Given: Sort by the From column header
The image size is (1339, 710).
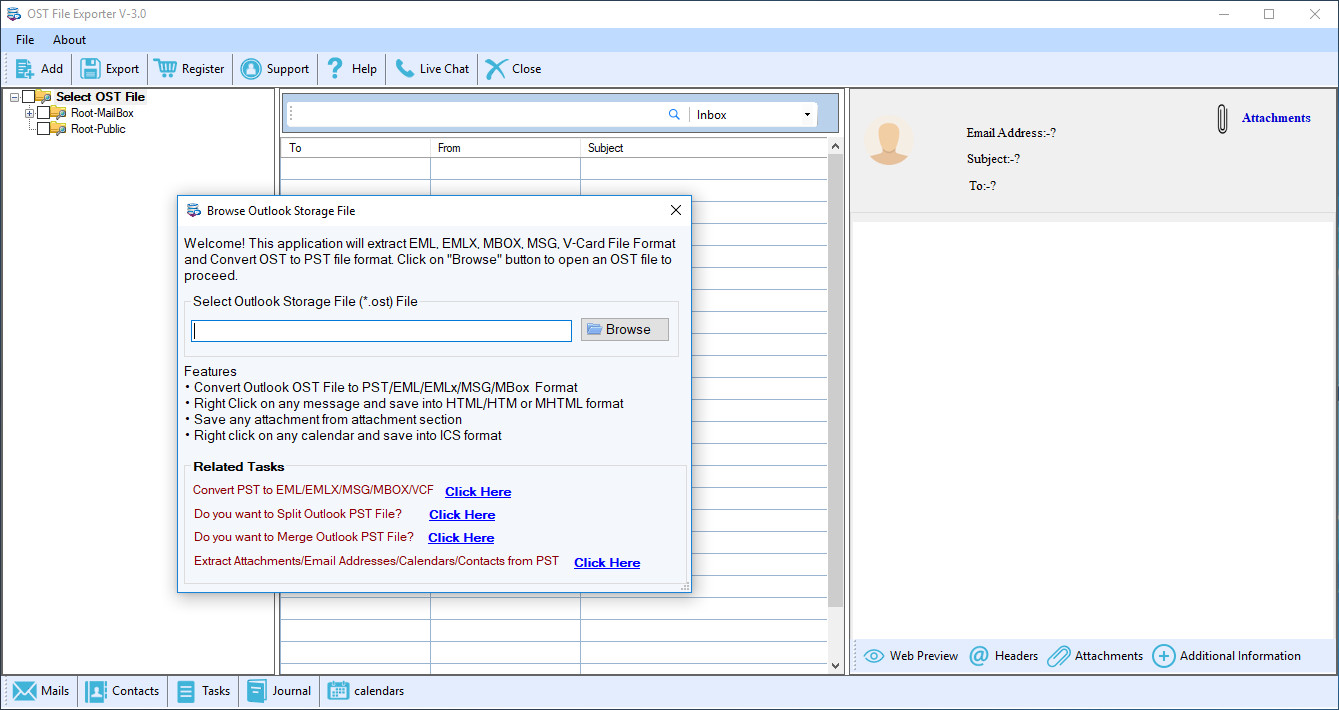Looking at the screenshot, I should point(505,148).
